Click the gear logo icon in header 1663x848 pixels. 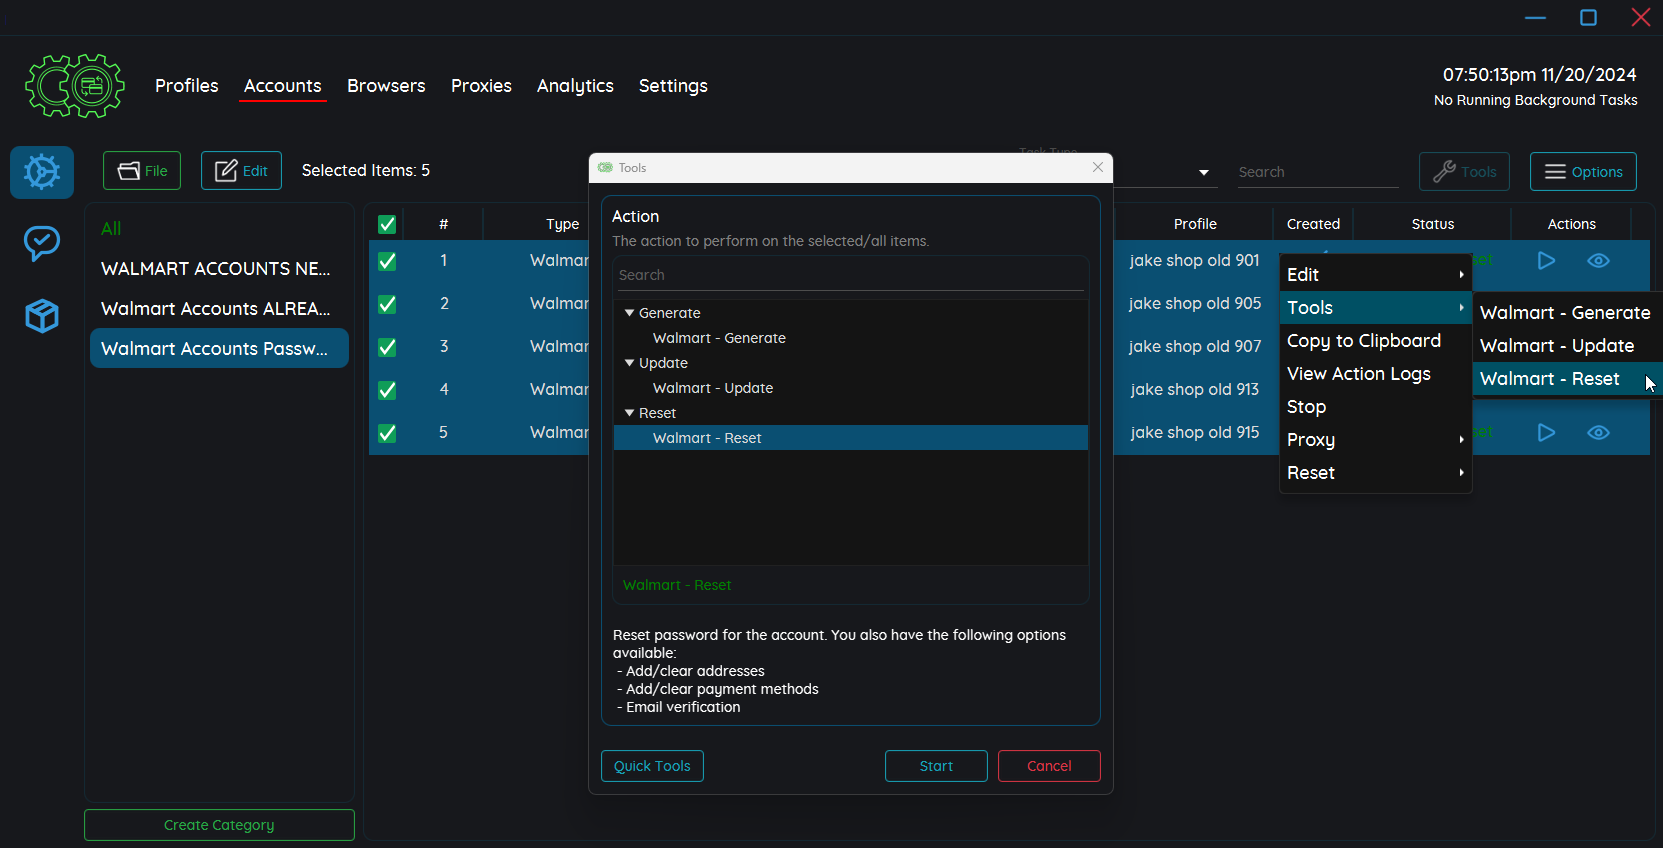[x=75, y=86]
